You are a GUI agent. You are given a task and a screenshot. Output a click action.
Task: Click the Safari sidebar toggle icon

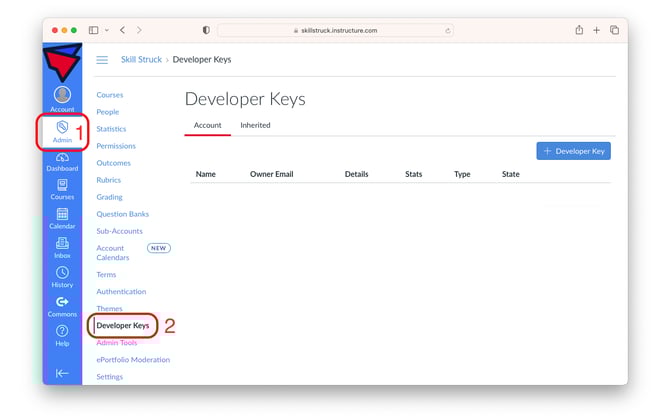94,30
